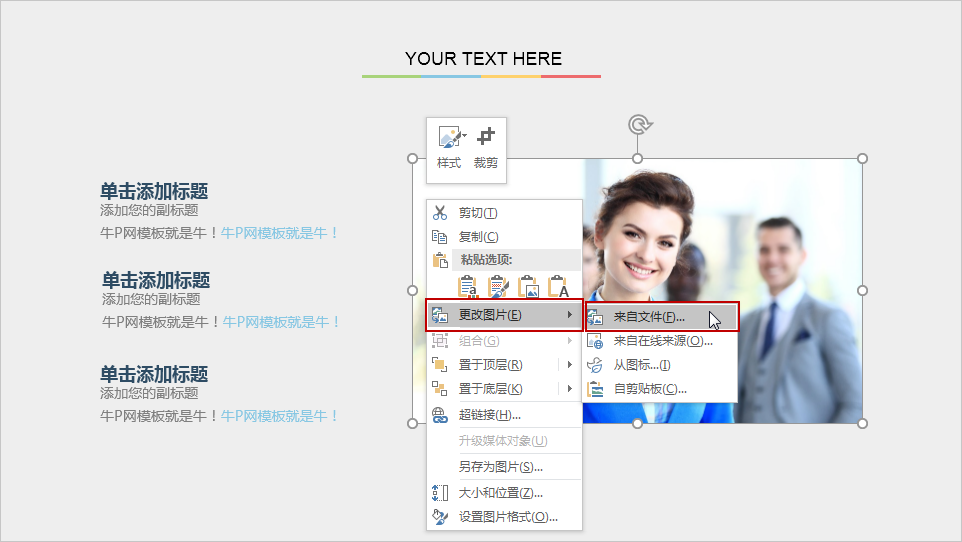Viewport: 962px width, 542px height.
Task: Click the bottom-right corner handle of picture
Action: point(863,424)
